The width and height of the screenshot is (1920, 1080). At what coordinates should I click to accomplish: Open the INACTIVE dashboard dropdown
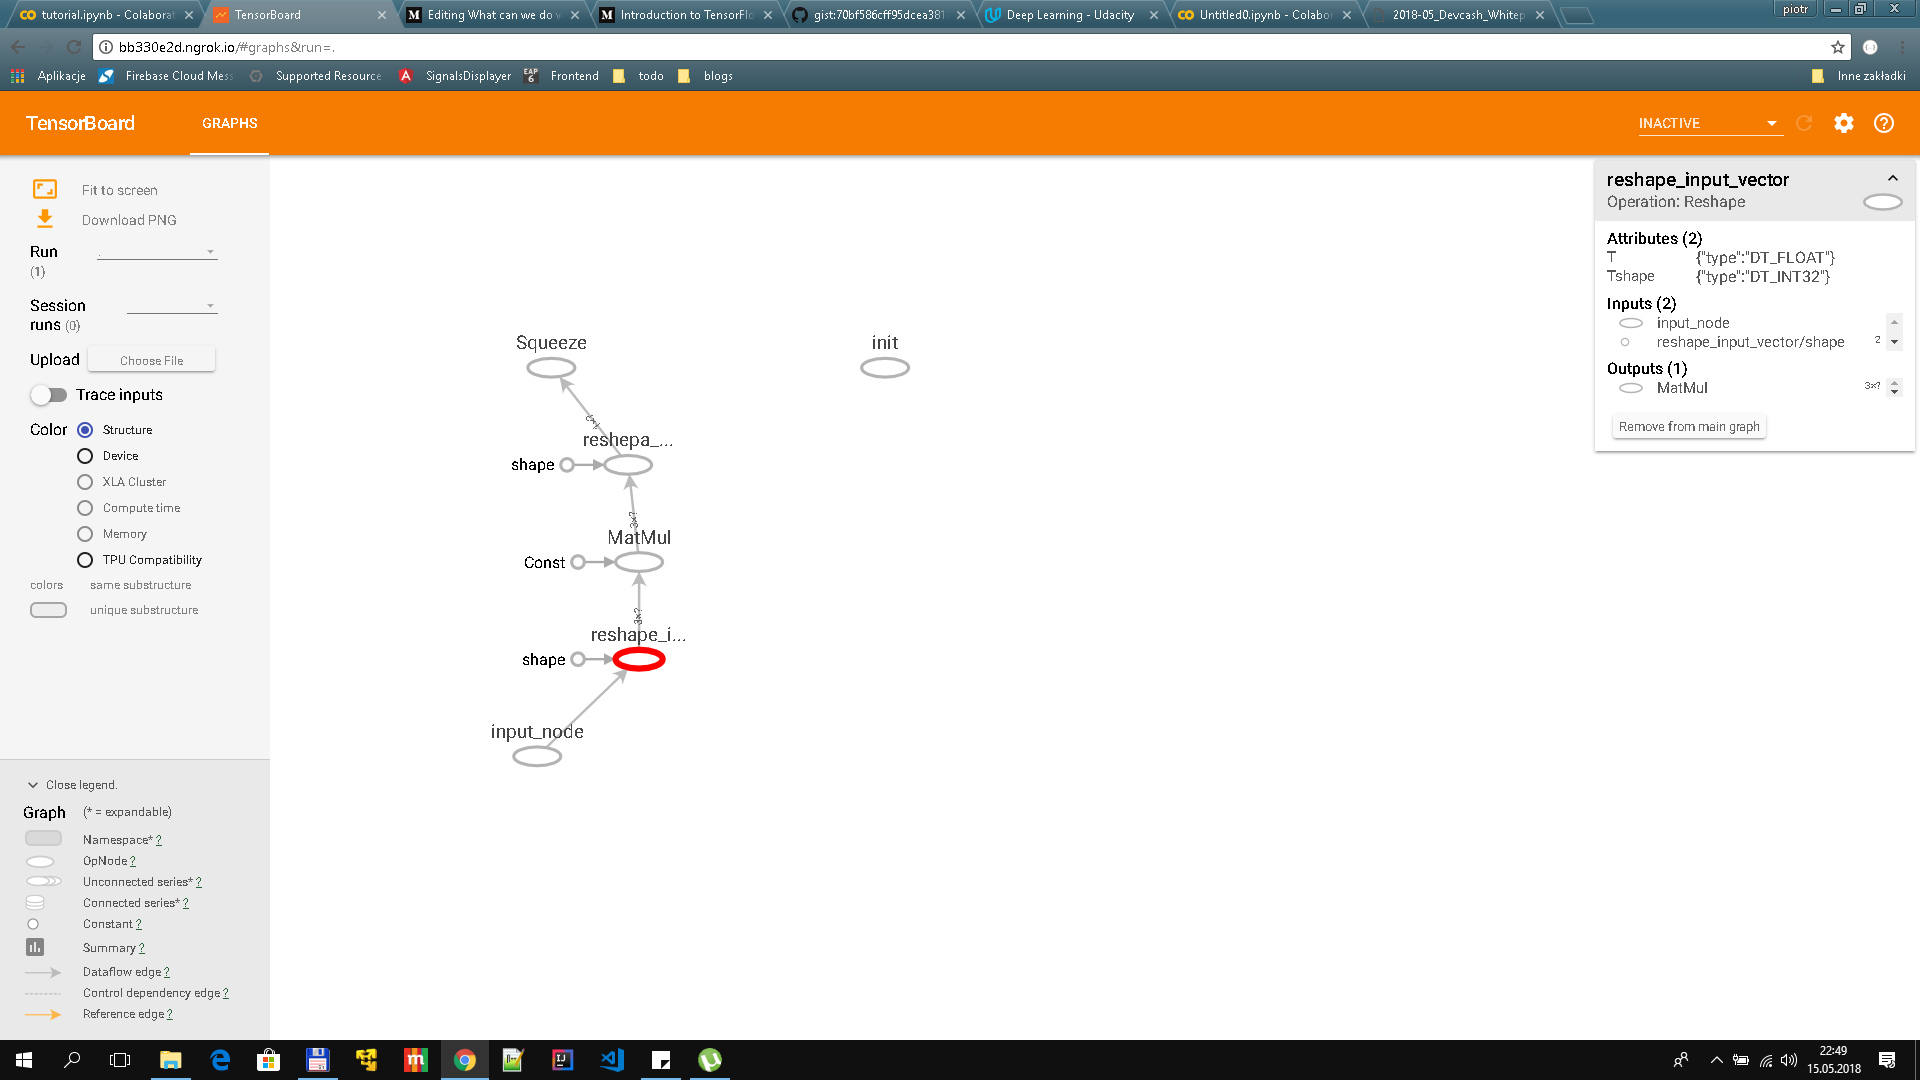click(x=1708, y=123)
